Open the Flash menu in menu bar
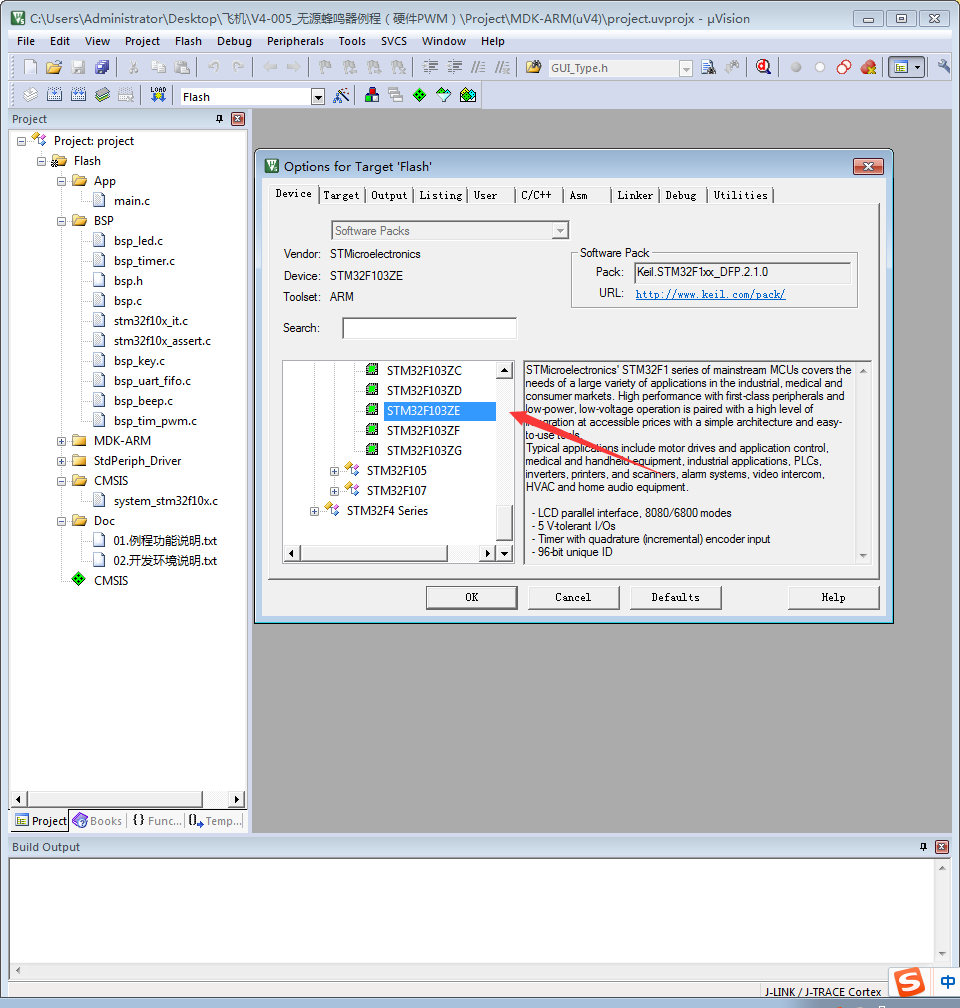Viewport: 960px width, 1008px height. pyautogui.click(x=188, y=41)
